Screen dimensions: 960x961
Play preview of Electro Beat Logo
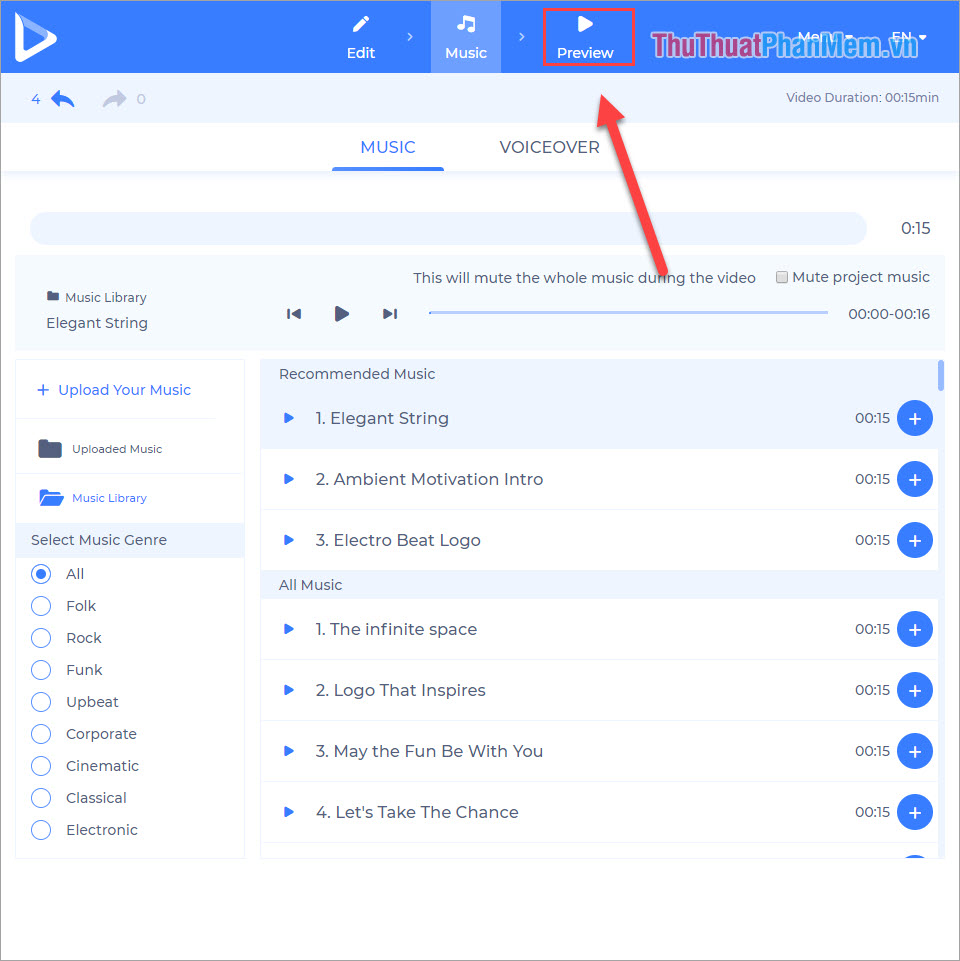point(289,540)
